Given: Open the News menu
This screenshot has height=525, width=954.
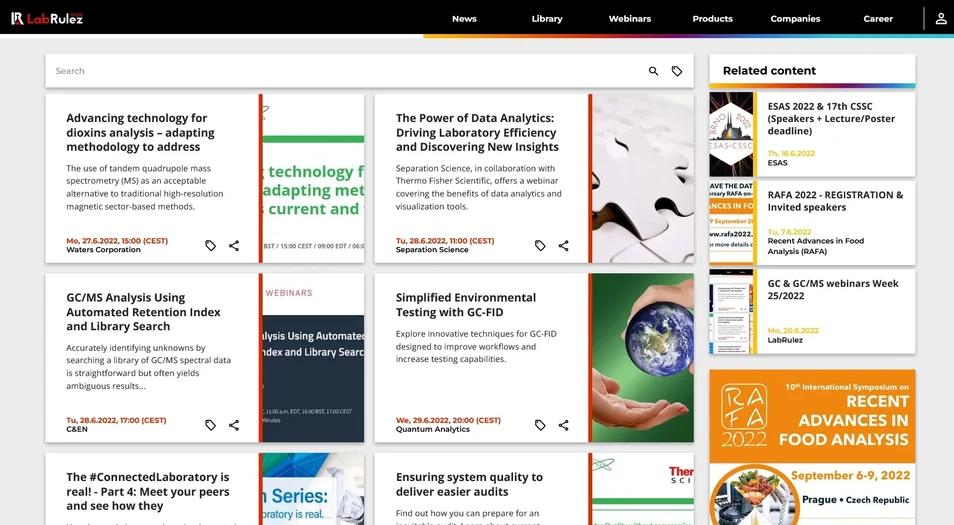Looking at the screenshot, I should coord(464,19).
